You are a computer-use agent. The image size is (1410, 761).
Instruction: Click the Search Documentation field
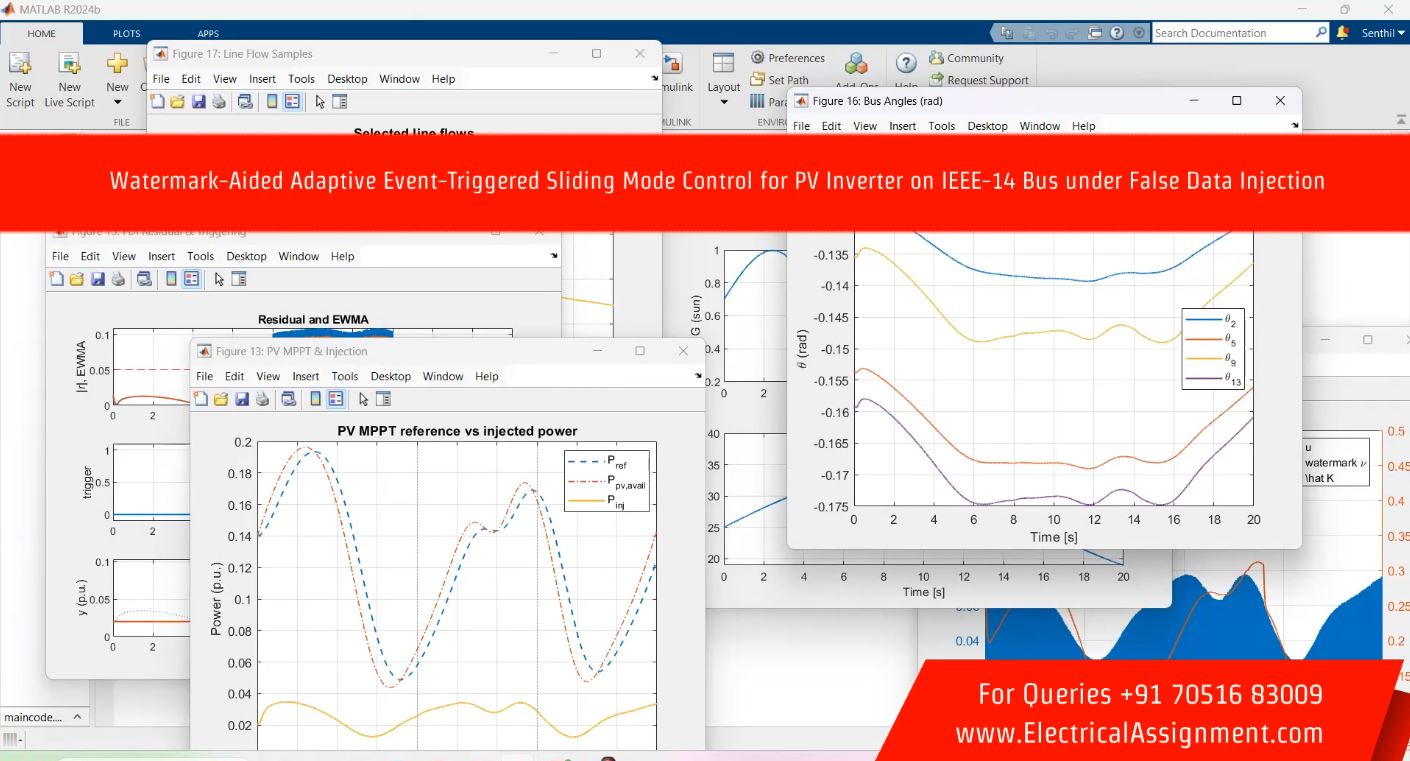coord(1234,33)
